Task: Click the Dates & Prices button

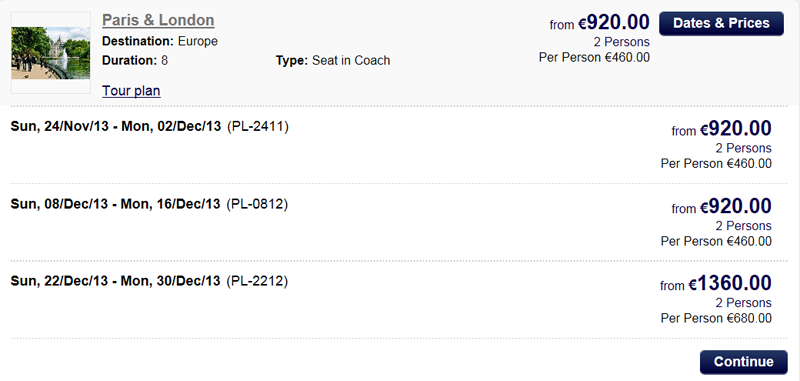Action: click(721, 23)
